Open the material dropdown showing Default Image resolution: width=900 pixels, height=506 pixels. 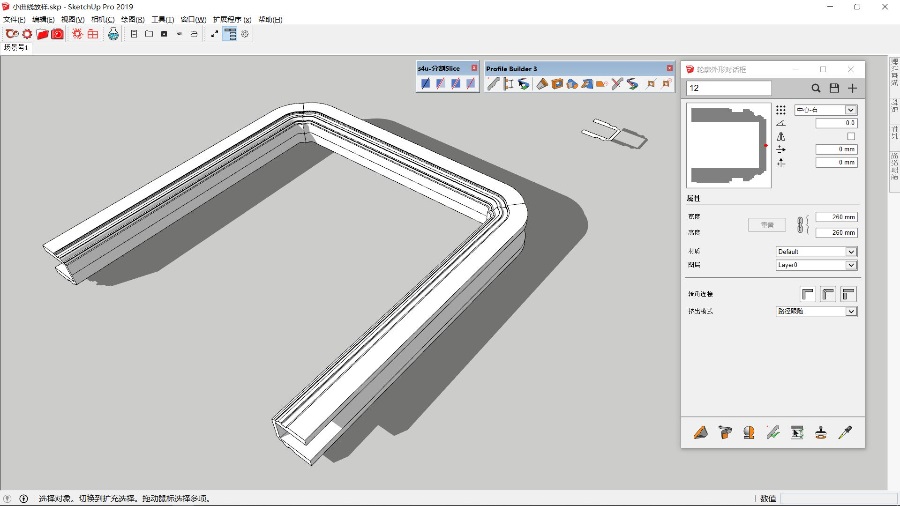[x=816, y=251]
